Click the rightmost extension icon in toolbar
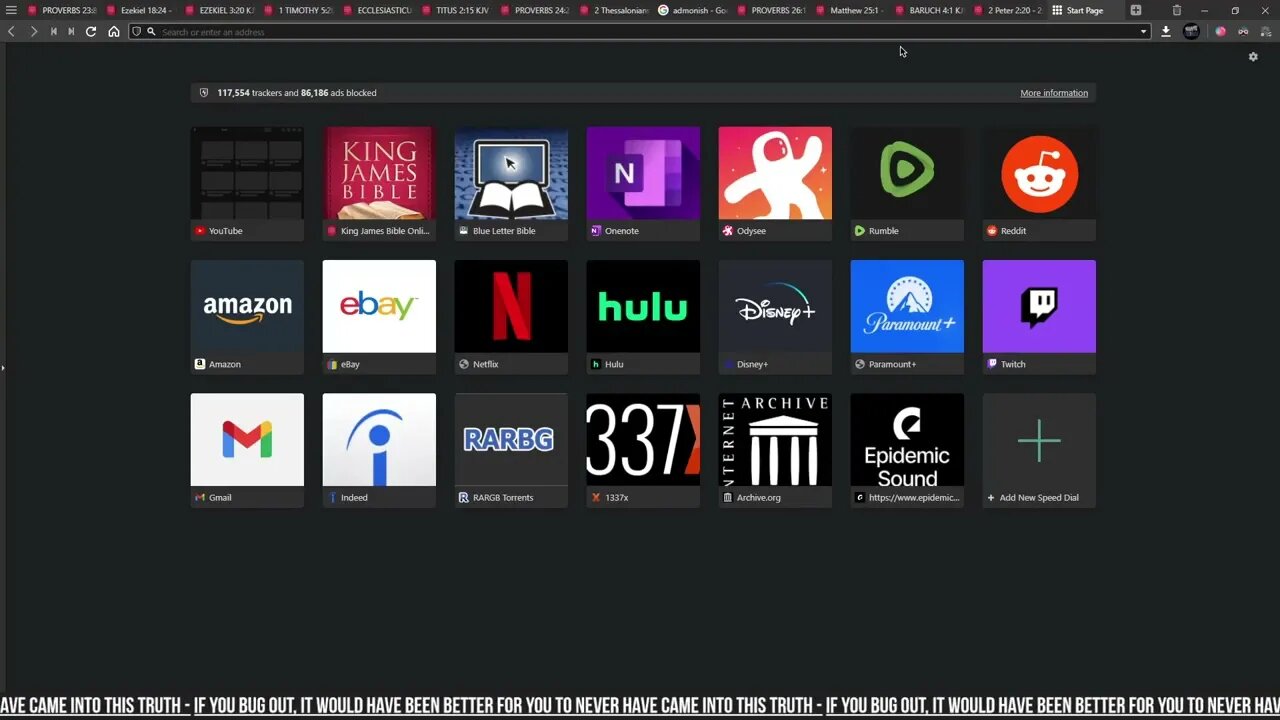The image size is (1280, 720). coord(1265,31)
